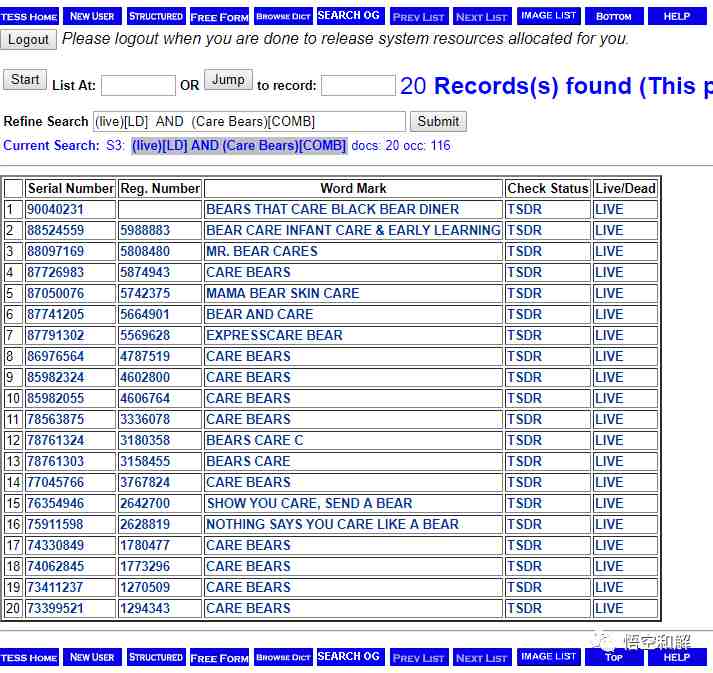The image size is (713, 673).
Task: Open SHOW YOU CARE, SEND A BEAR
Action: tap(309, 503)
